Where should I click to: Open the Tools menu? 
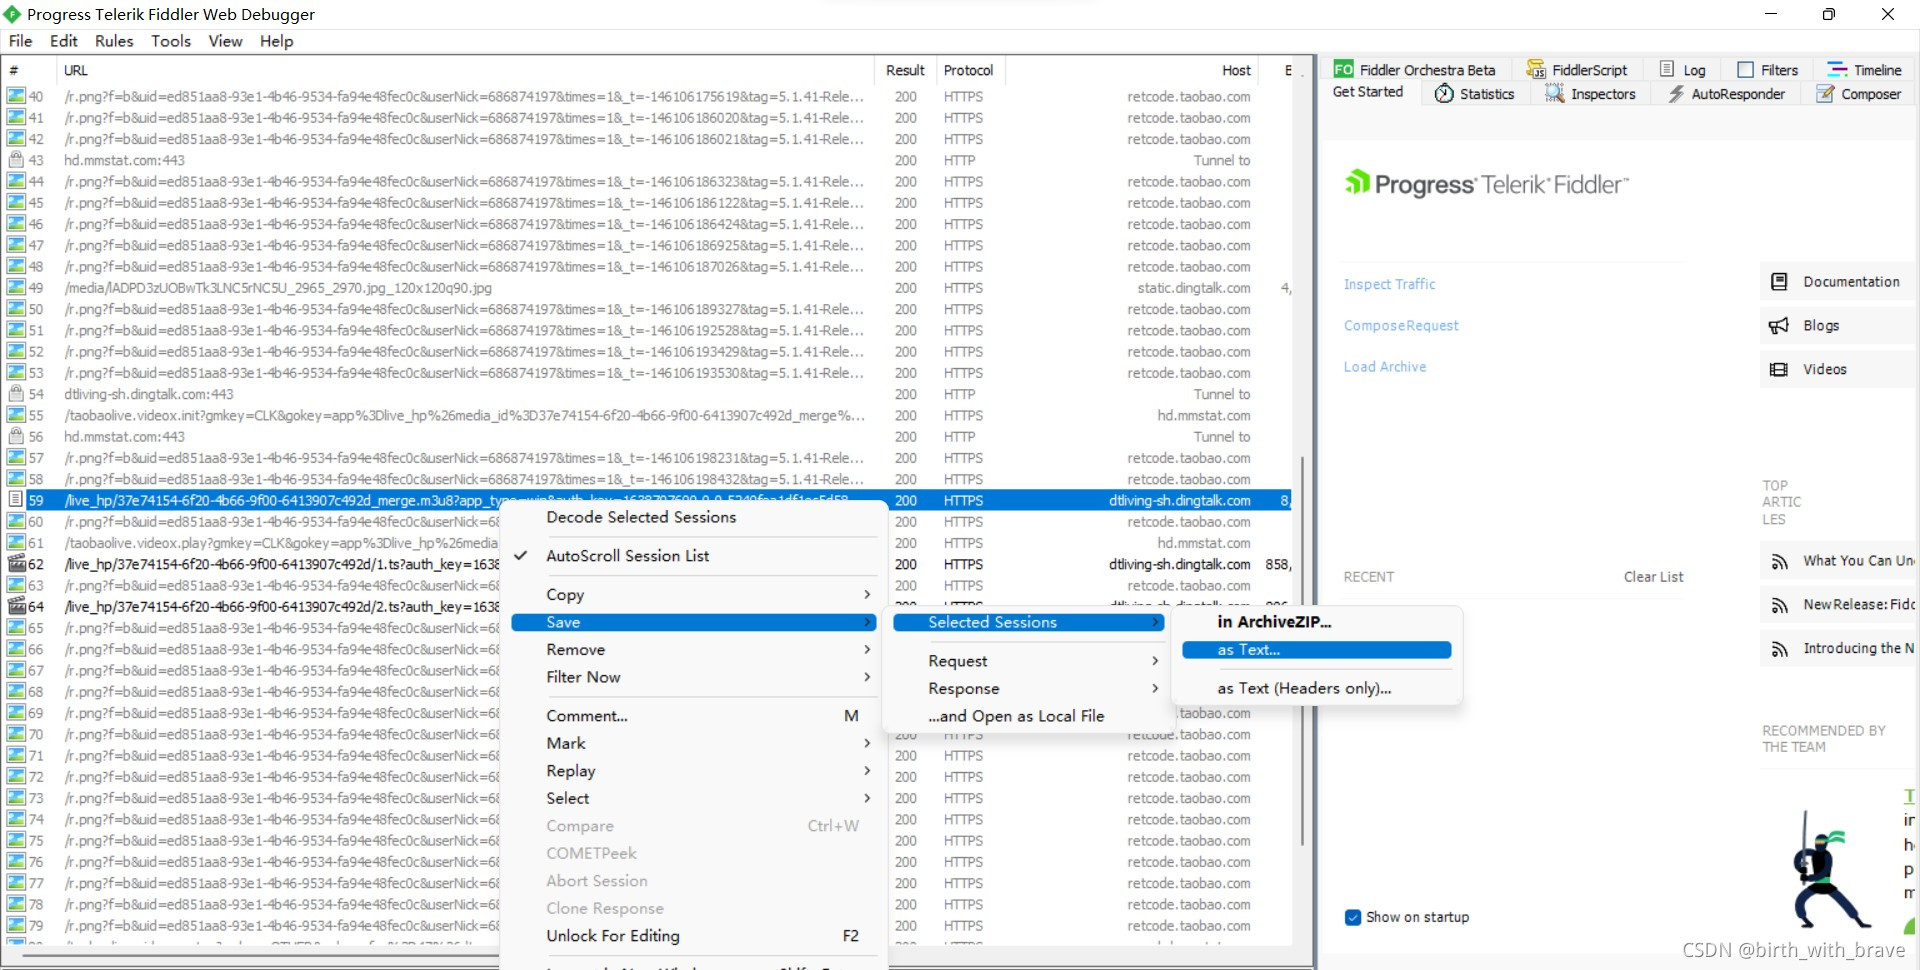tap(171, 41)
